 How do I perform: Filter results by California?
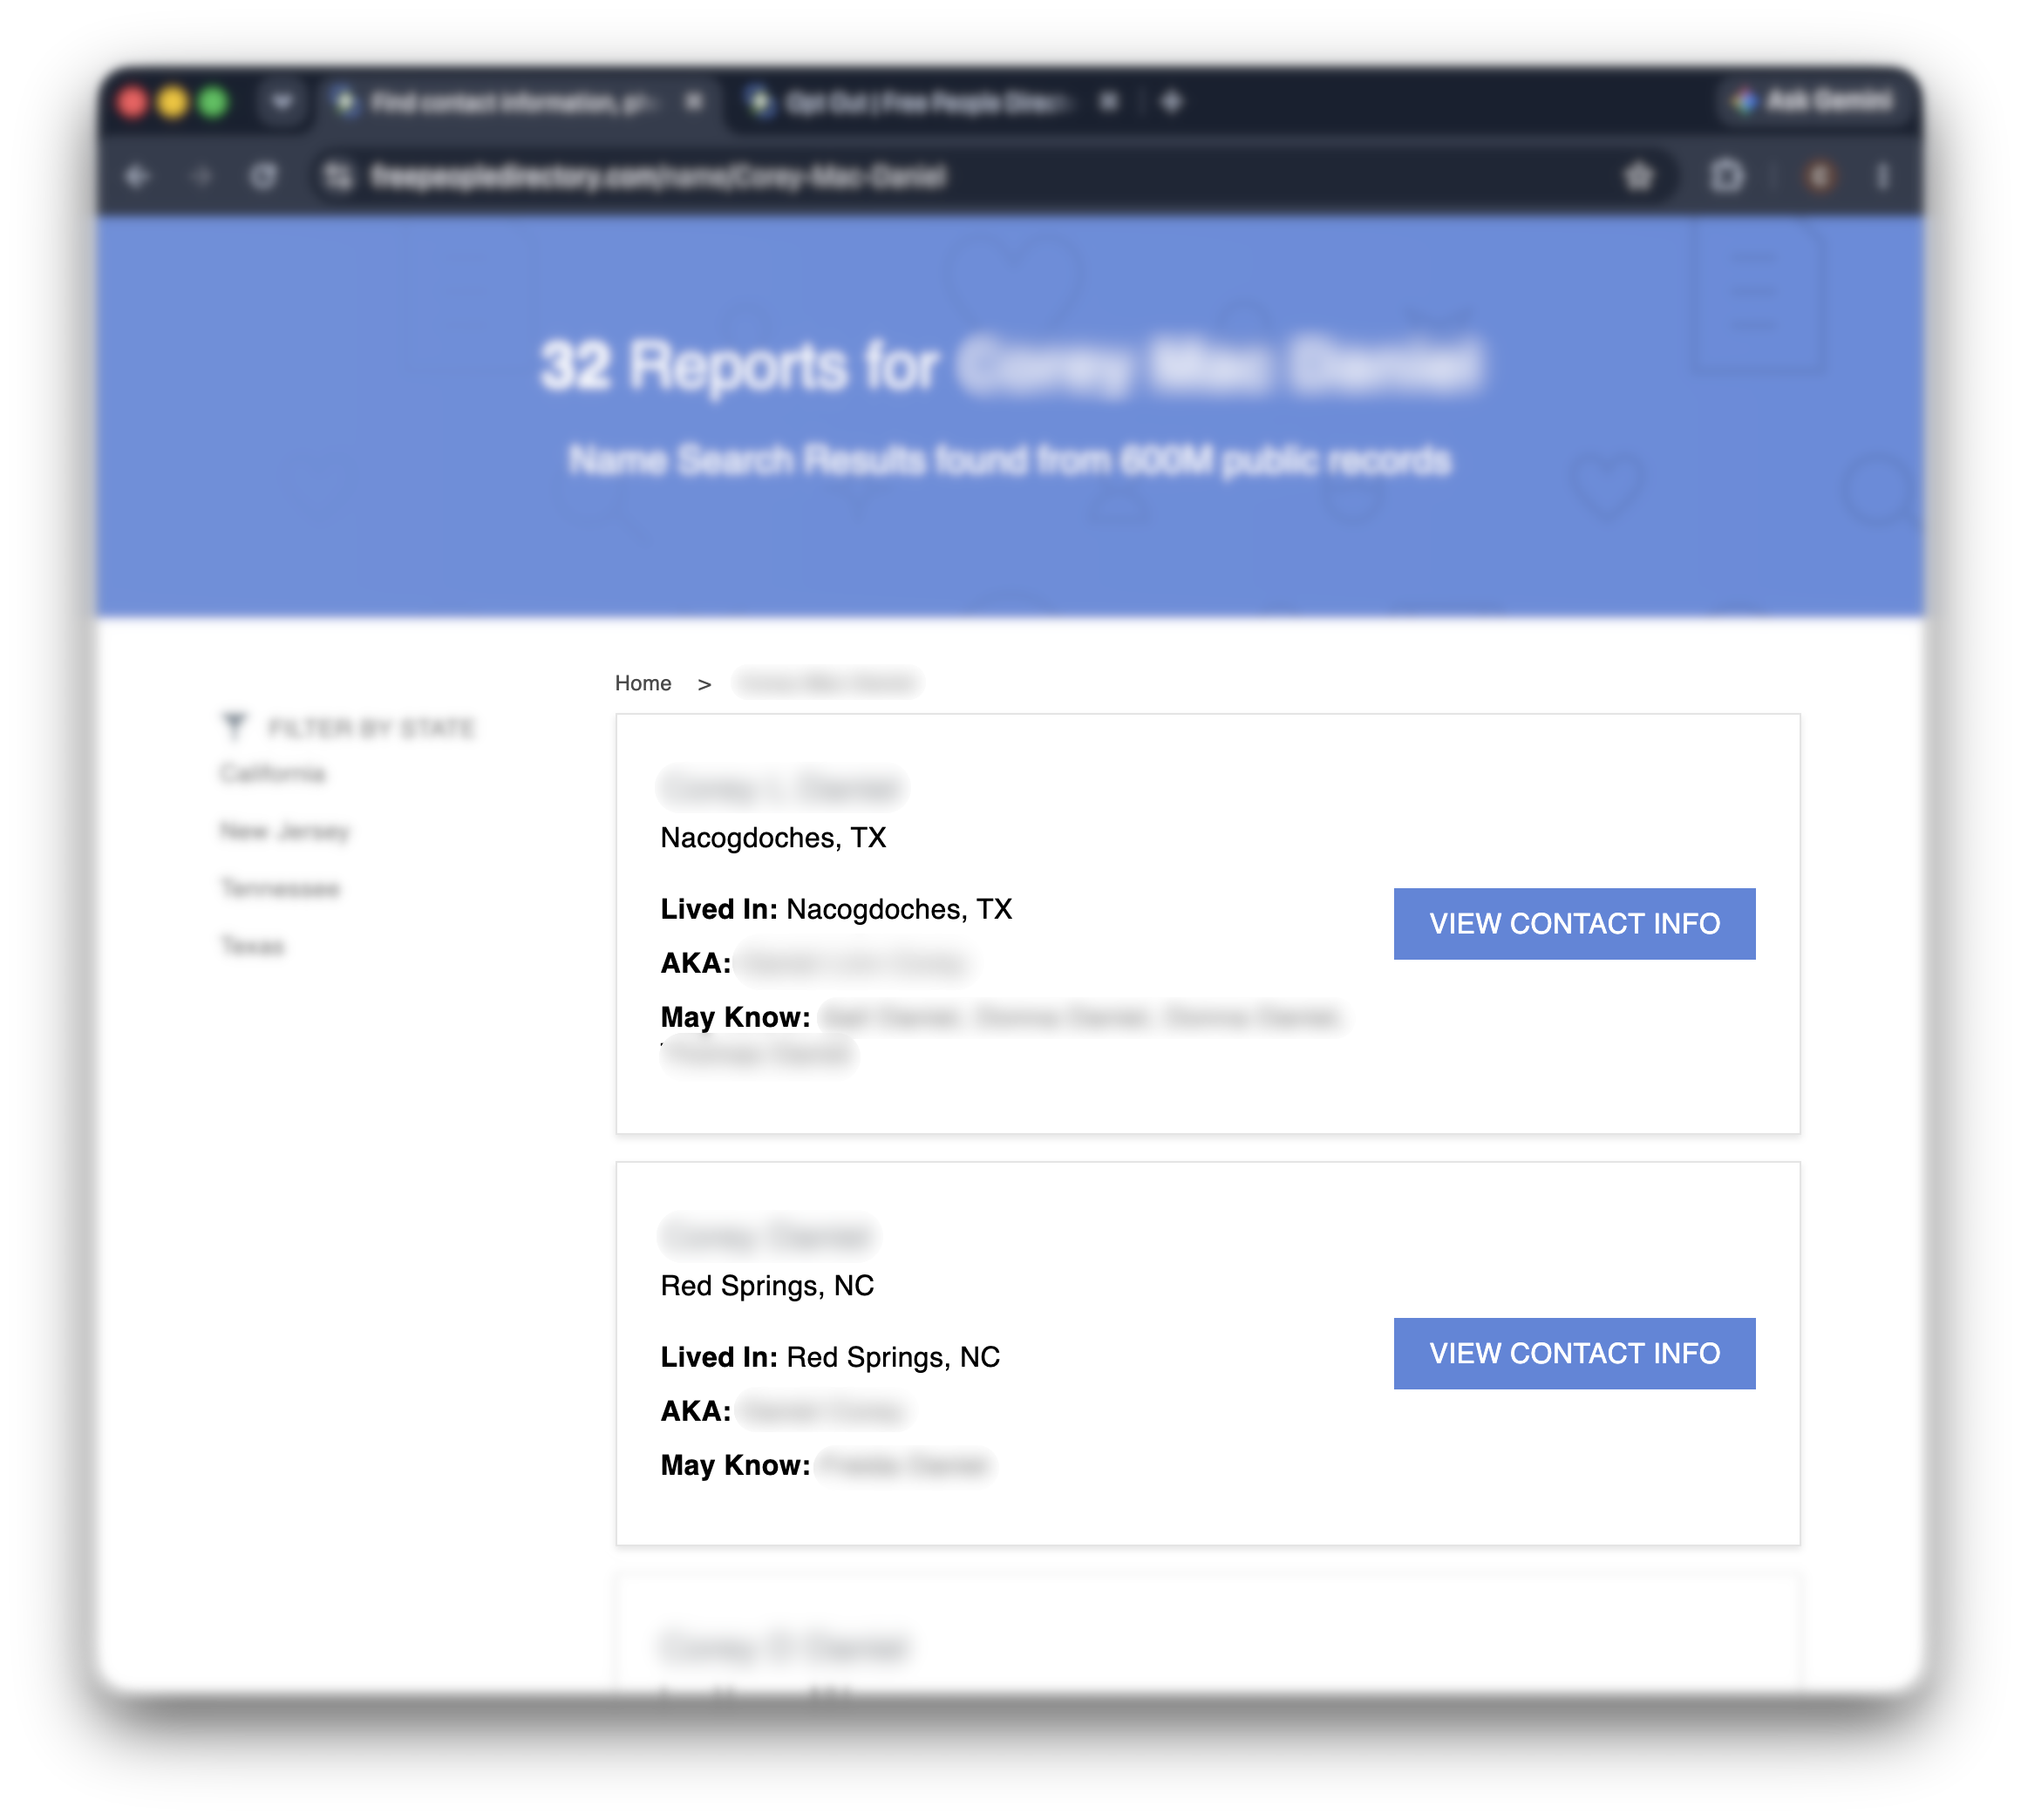(272, 773)
